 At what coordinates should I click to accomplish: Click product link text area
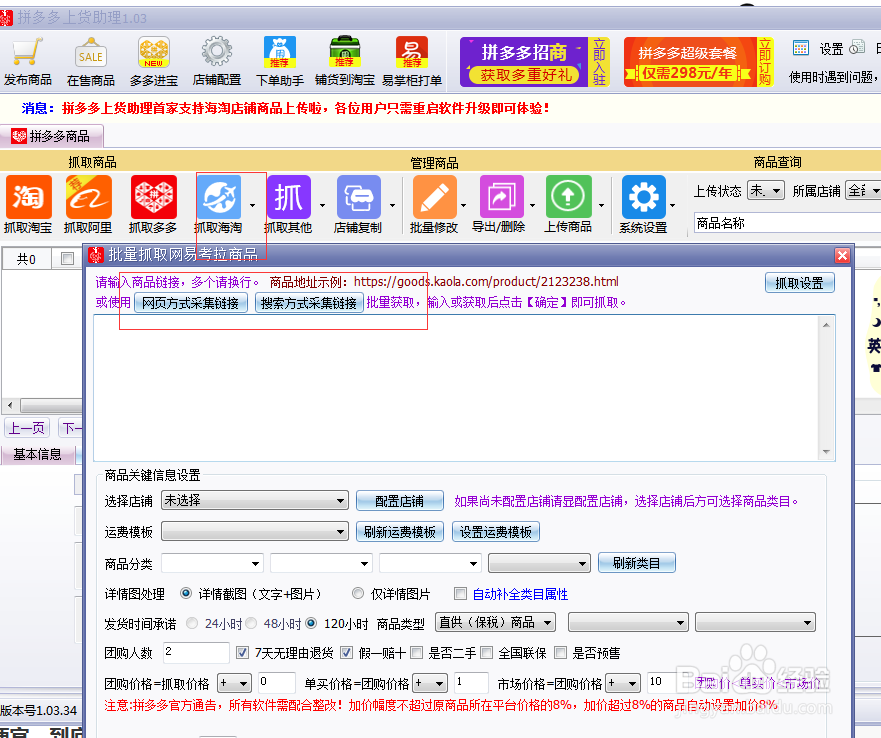tap(456, 388)
